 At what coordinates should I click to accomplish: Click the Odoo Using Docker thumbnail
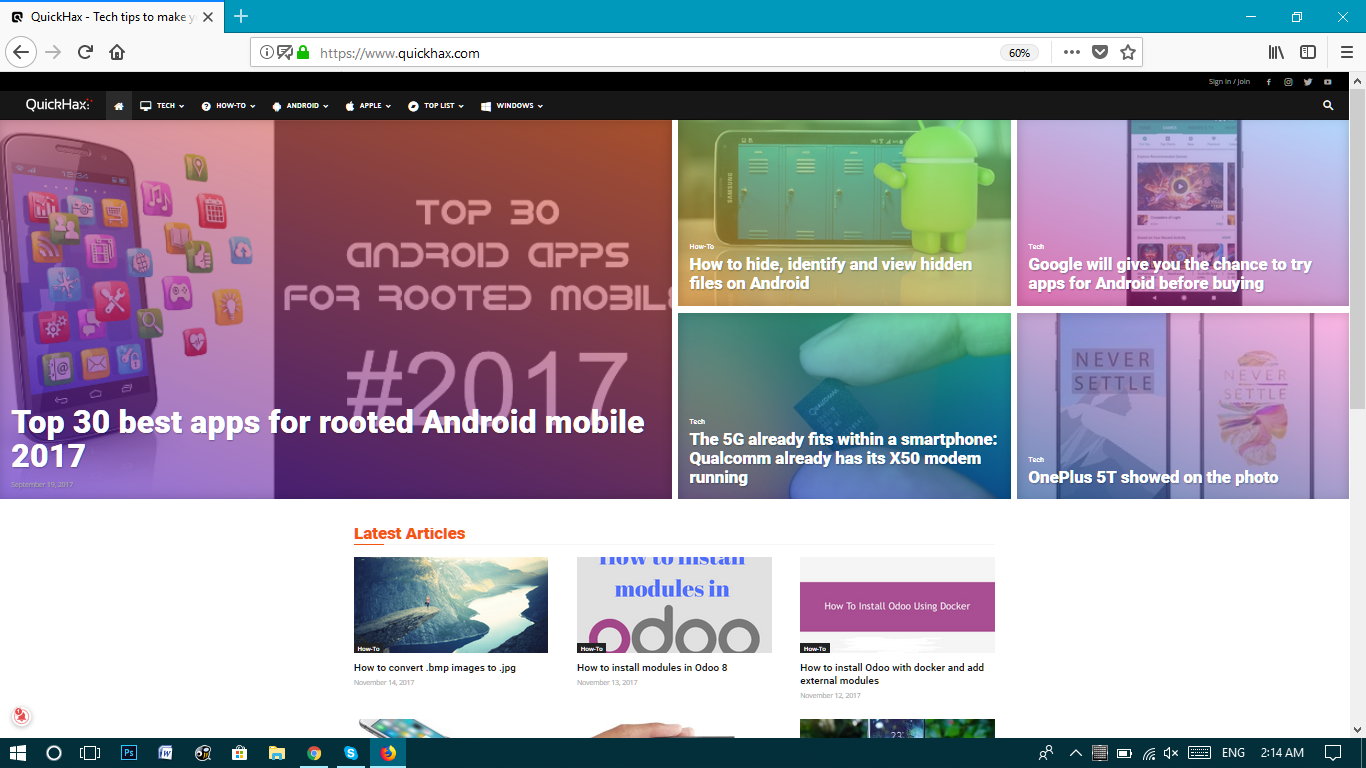[x=897, y=605]
